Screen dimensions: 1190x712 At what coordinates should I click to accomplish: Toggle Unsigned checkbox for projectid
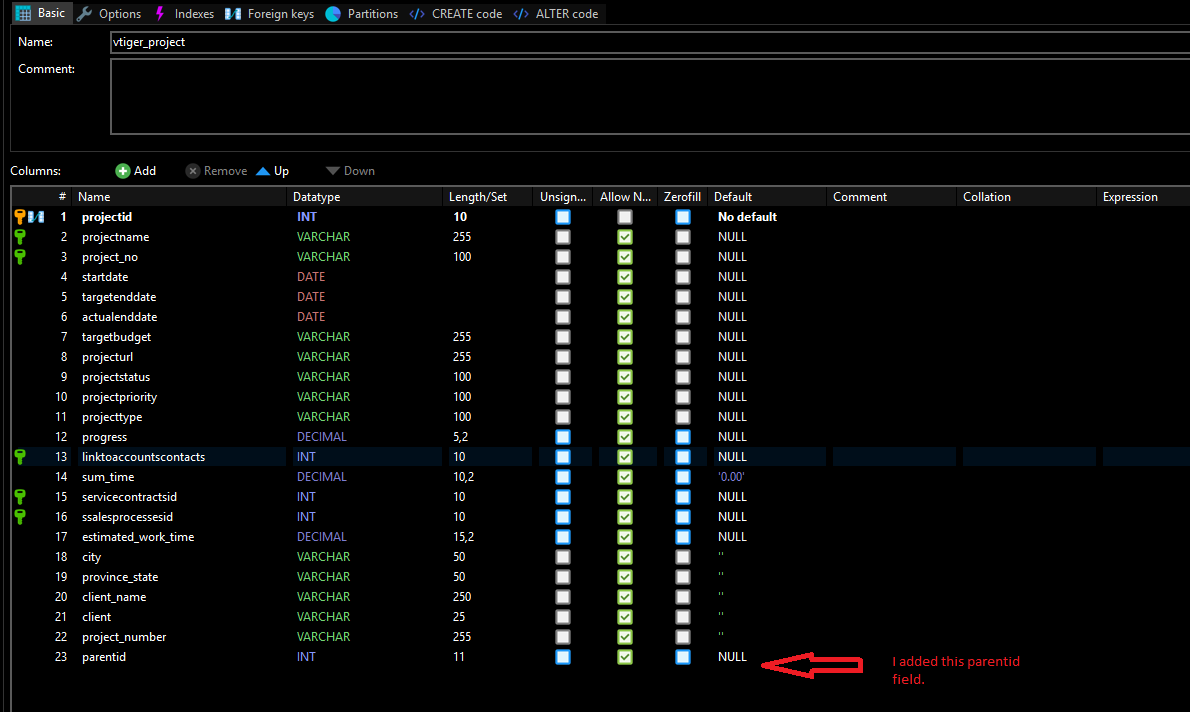pyautogui.click(x=562, y=217)
